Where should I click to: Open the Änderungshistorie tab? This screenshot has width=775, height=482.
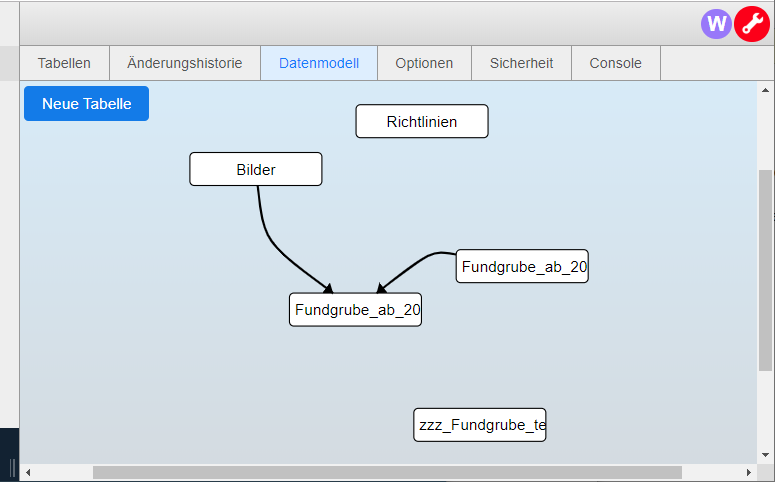click(185, 63)
